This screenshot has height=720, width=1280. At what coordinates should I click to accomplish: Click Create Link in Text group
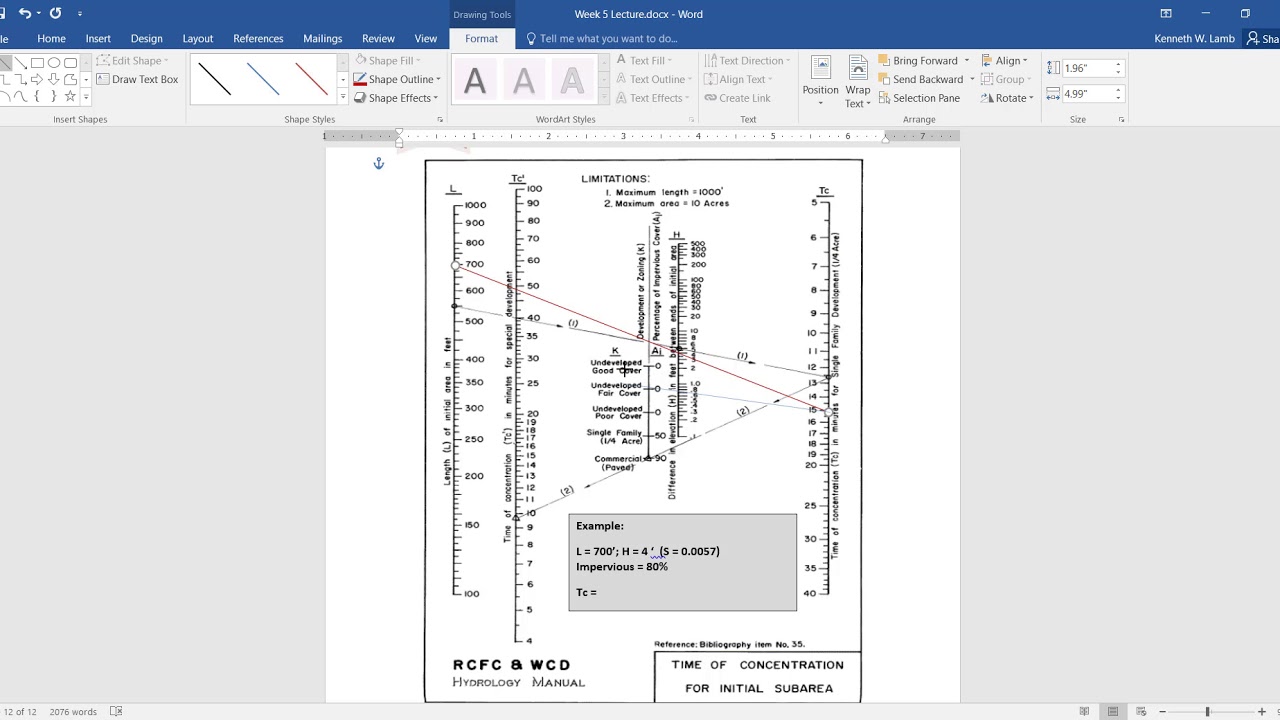pyautogui.click(x=737, y=98)
